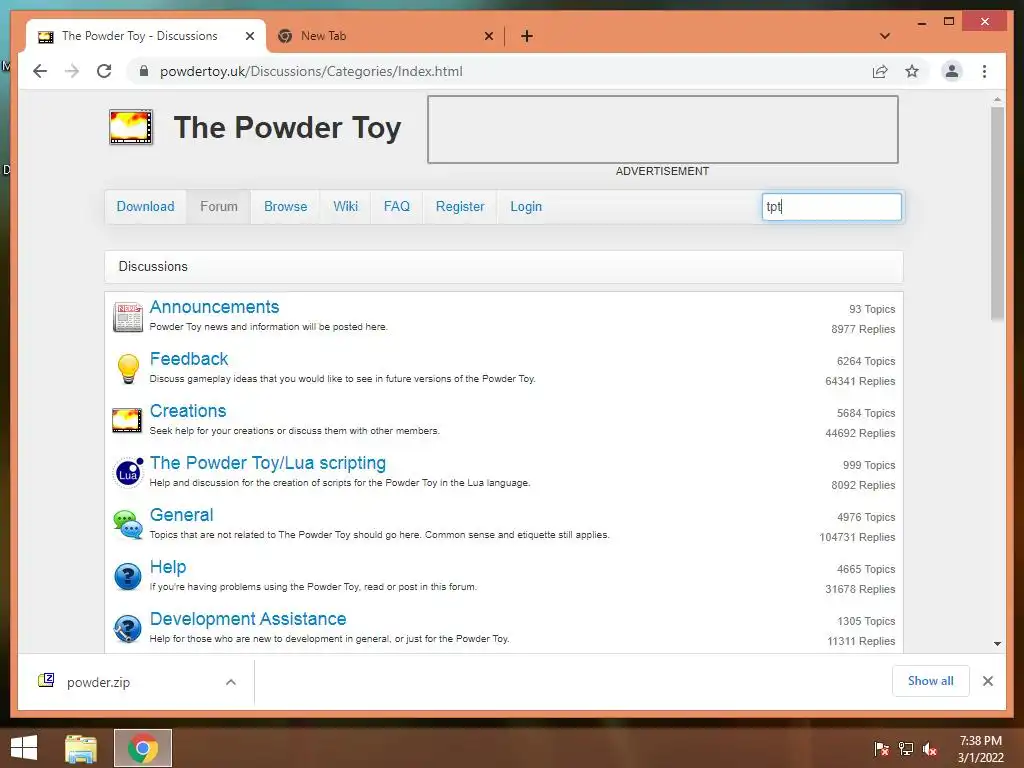Viewport: 1024px width, 768px height.
Task: Click the action center flag icon
Action: click(881, 749)
